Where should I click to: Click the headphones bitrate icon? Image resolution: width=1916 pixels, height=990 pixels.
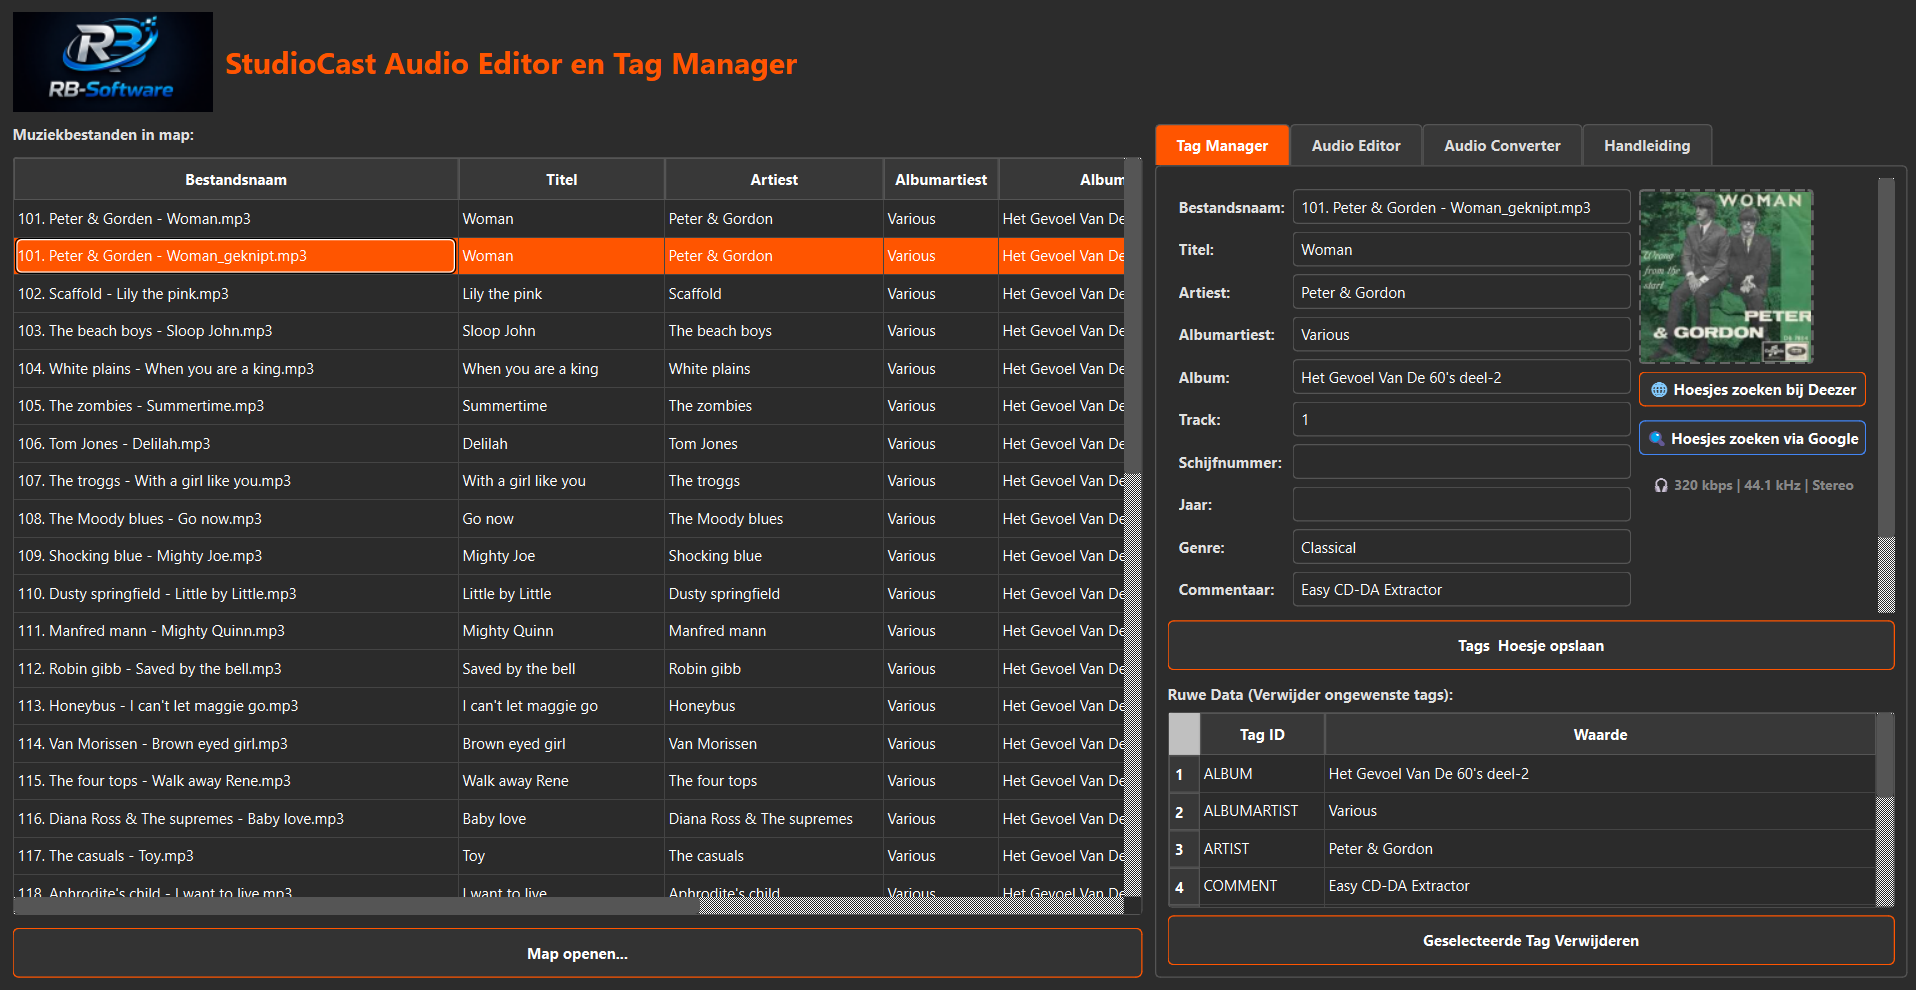pyautogui.click(x=1661, y=486)
